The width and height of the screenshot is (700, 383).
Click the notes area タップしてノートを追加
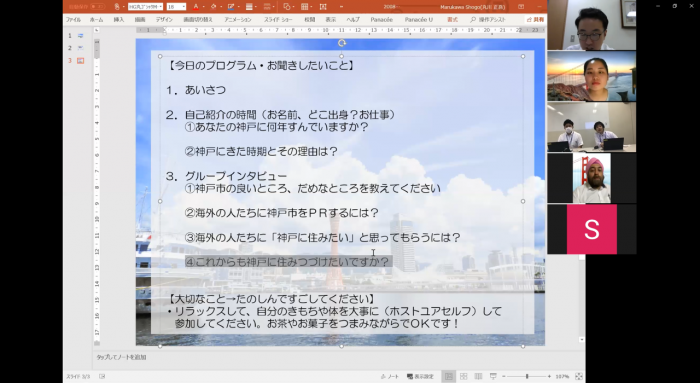[121, 357]
